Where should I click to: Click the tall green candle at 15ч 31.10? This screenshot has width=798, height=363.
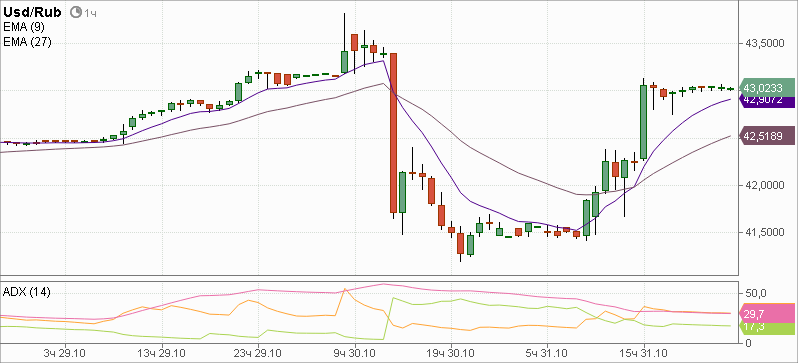click(643, 122)
